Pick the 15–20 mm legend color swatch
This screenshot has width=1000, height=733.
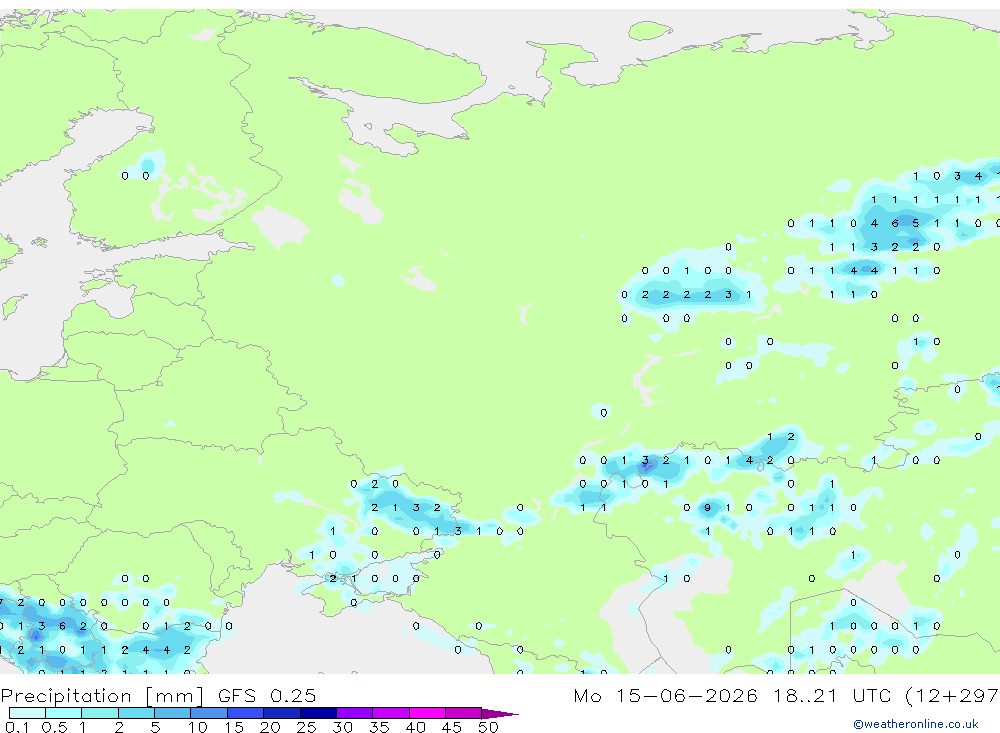tap(246, 713)
